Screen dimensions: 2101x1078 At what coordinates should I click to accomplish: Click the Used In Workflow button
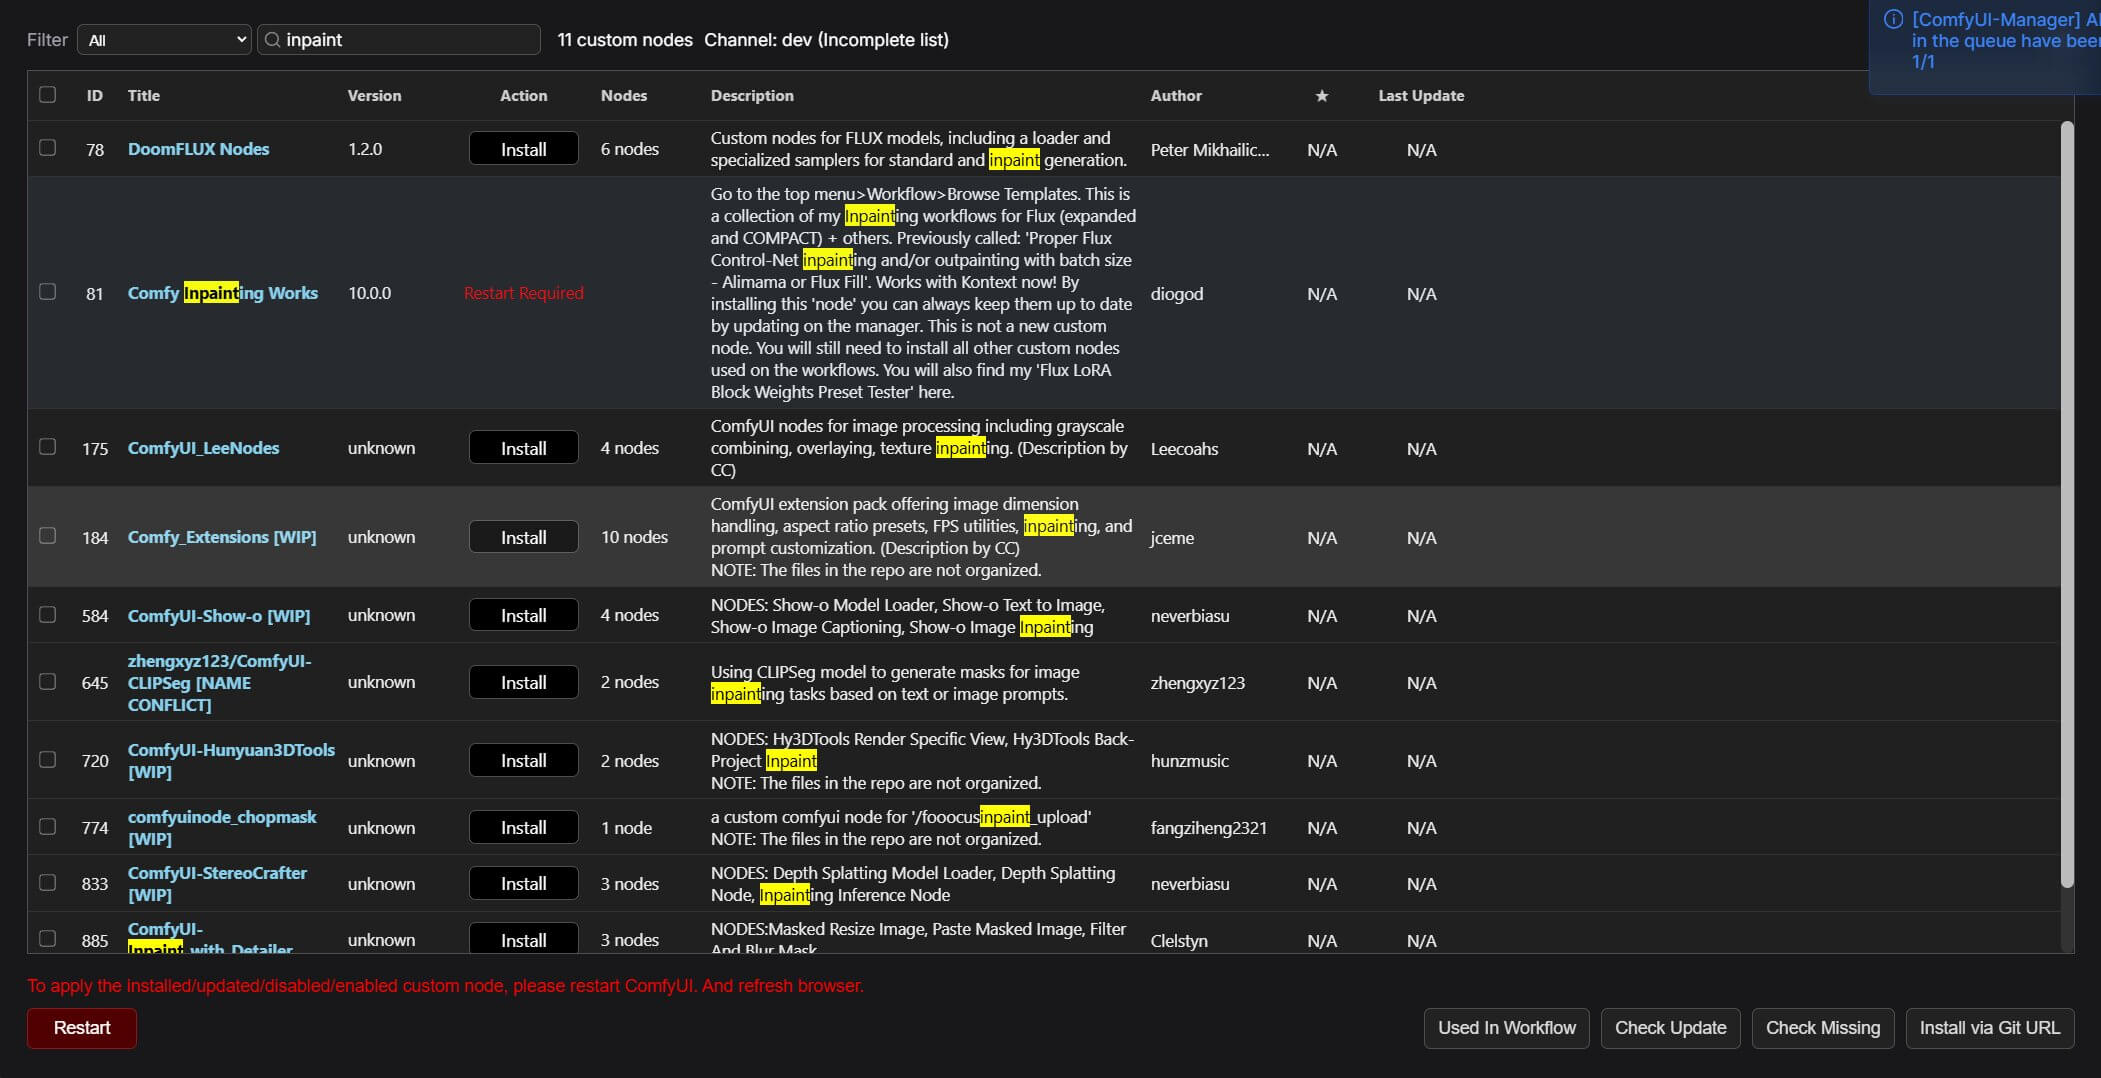[x=1506, y=1028]
